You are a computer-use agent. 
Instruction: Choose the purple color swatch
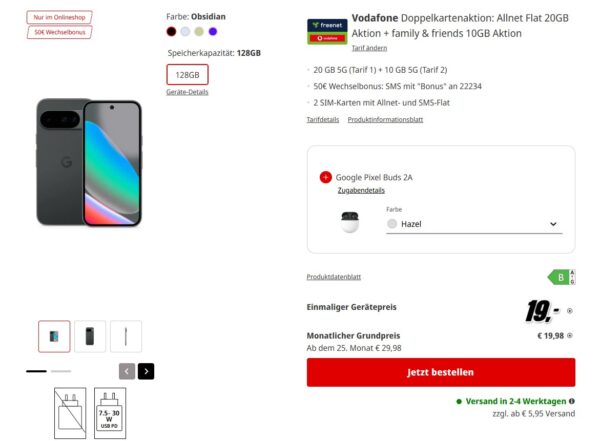point(213,32)
